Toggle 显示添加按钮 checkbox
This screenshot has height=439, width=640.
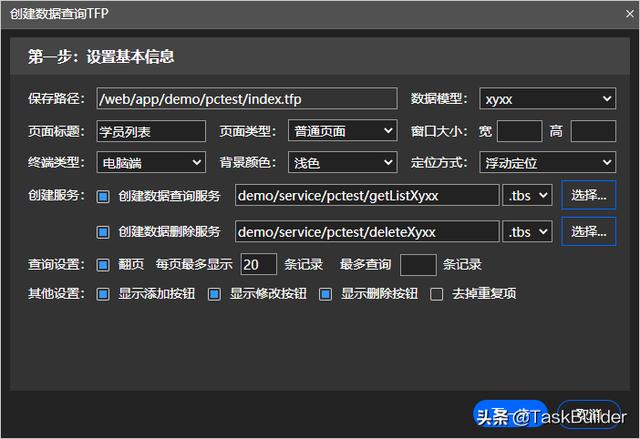click(103, 294)
